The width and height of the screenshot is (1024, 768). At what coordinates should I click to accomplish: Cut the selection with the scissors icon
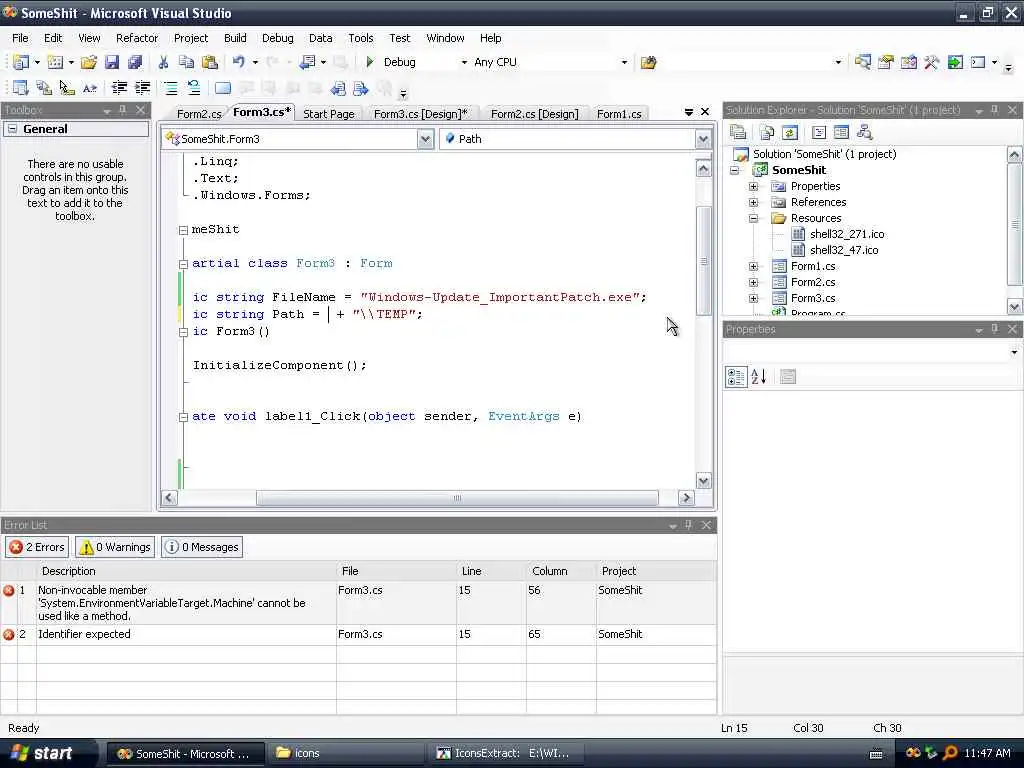[x=163, y=62]
